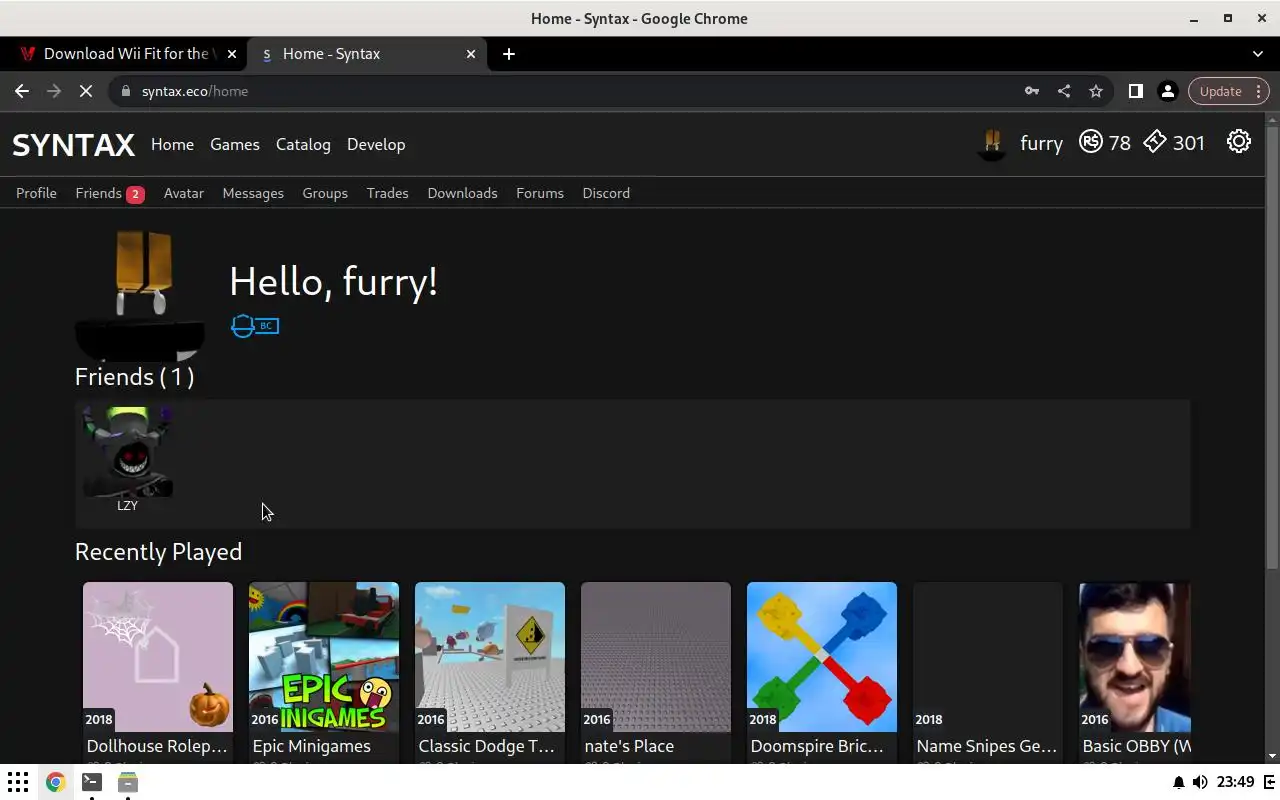This screenshot has width=1280, height=800.
Task: Click the 301 Tix balance
Action: (1188, 143)
